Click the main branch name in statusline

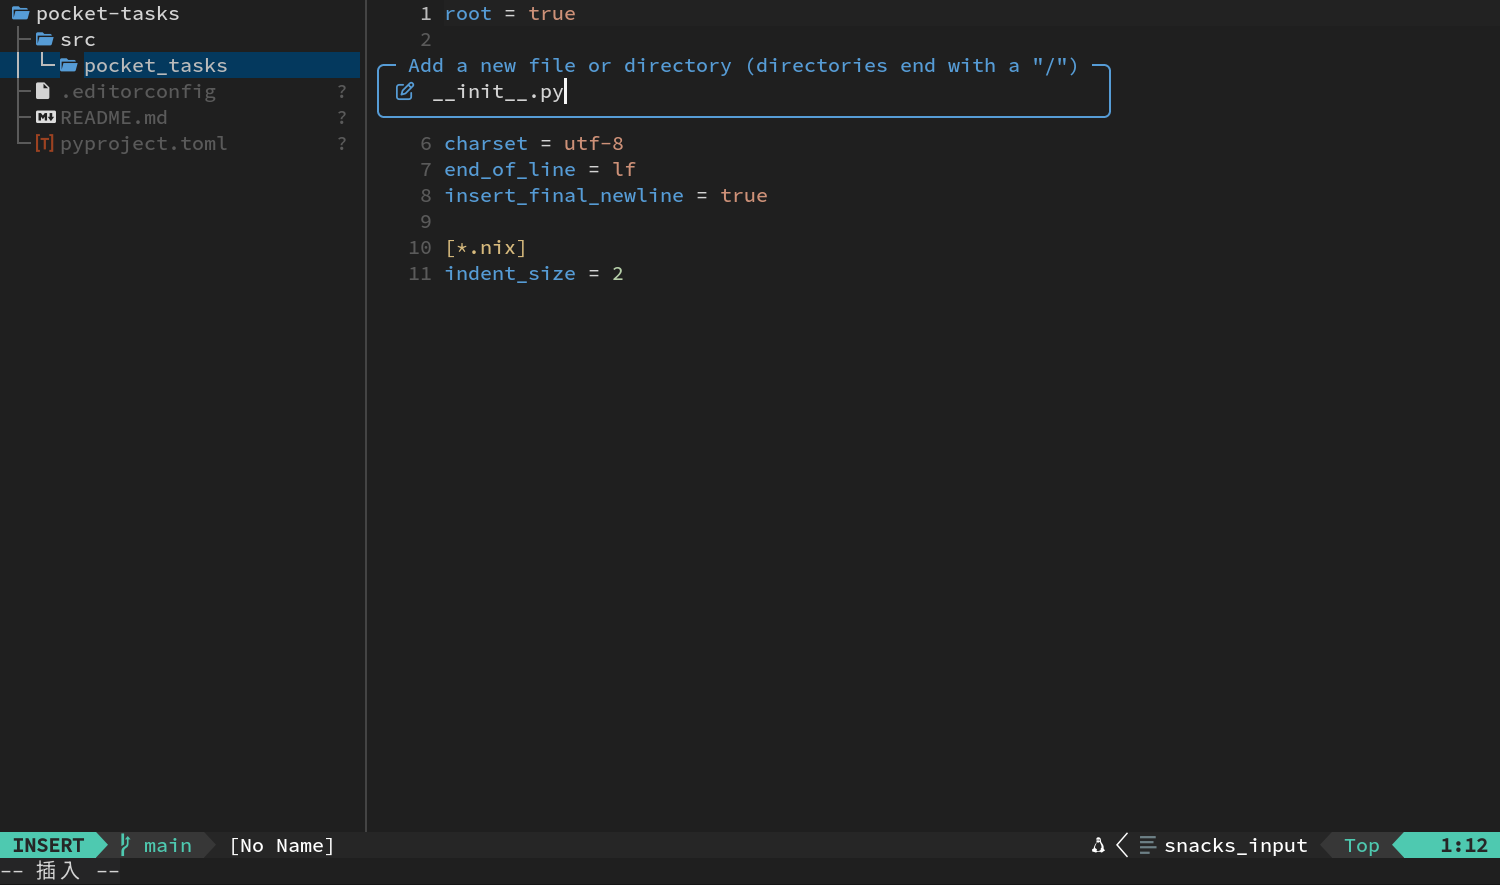pos(168,846)
